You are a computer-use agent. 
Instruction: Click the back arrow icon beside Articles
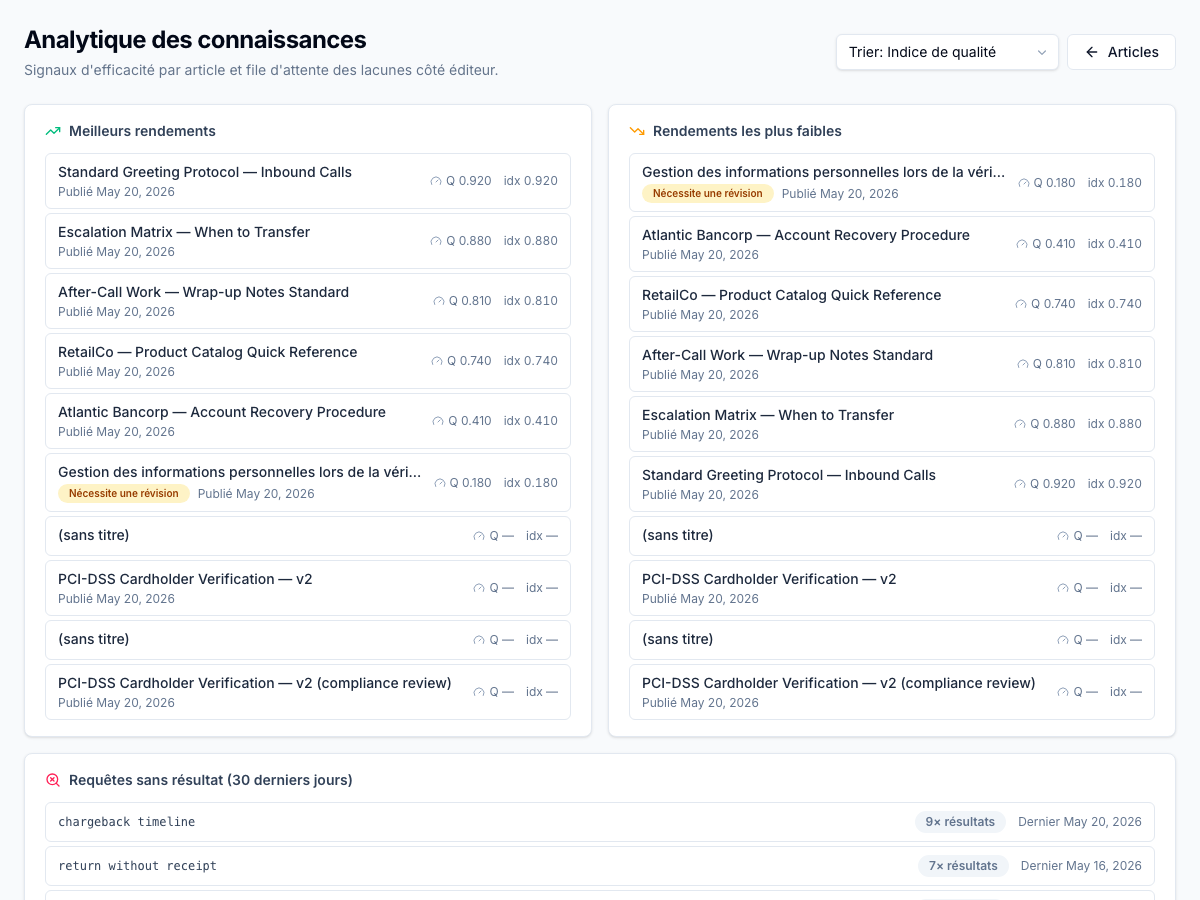point(1092,52)
